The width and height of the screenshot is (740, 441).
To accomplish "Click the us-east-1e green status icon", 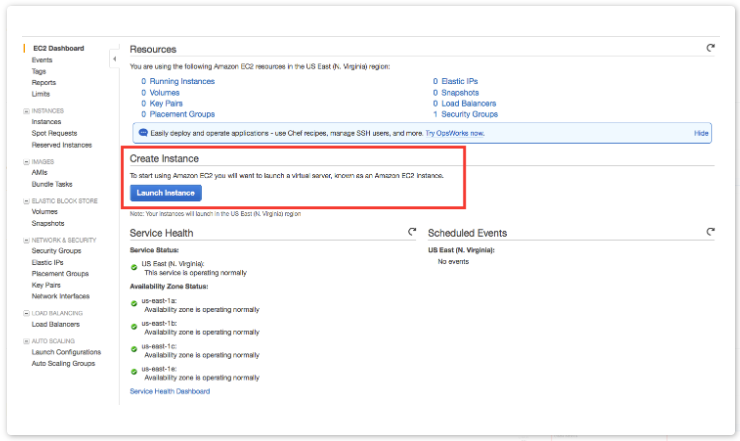I will pos(134,372).
